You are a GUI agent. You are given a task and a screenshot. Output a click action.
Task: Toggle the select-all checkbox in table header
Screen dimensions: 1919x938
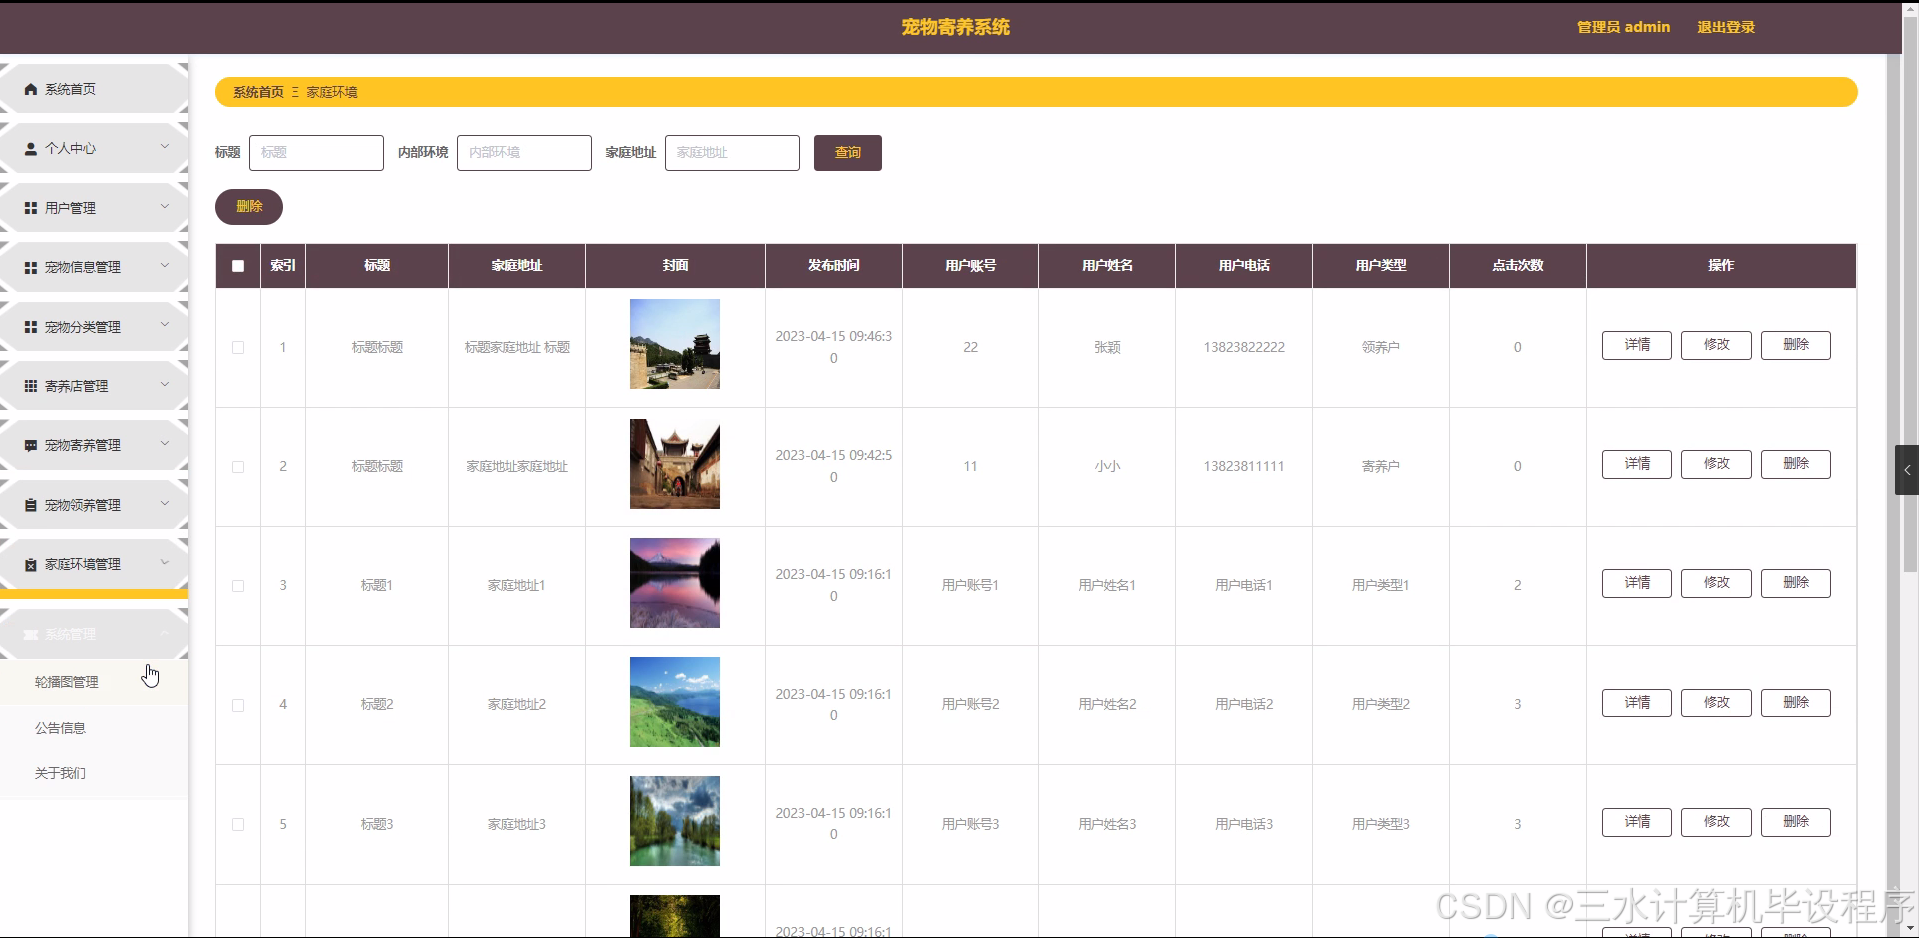coord(238,266)
